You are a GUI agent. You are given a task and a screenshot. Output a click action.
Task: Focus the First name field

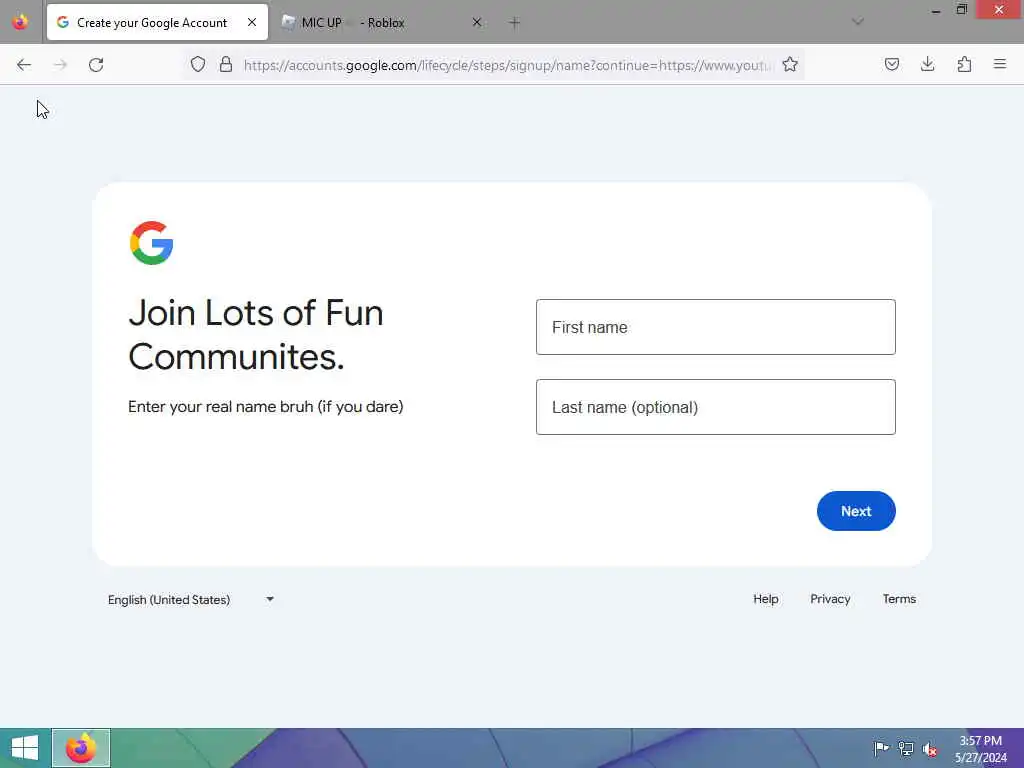716,327
